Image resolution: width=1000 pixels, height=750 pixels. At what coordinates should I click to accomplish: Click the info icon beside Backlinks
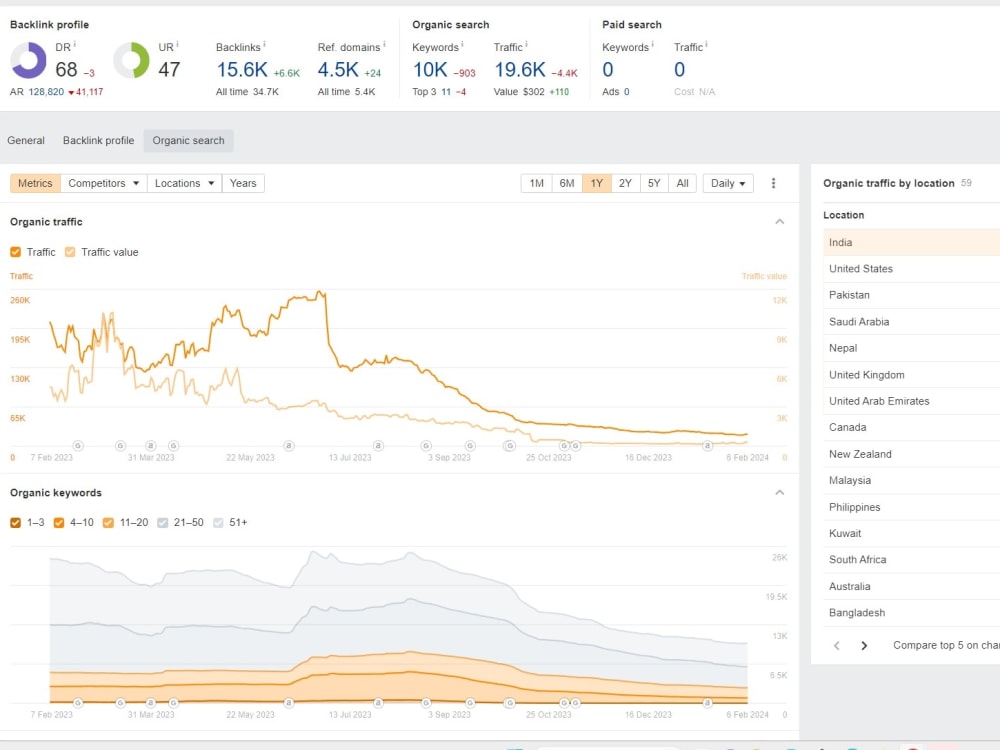pos(264,45)
